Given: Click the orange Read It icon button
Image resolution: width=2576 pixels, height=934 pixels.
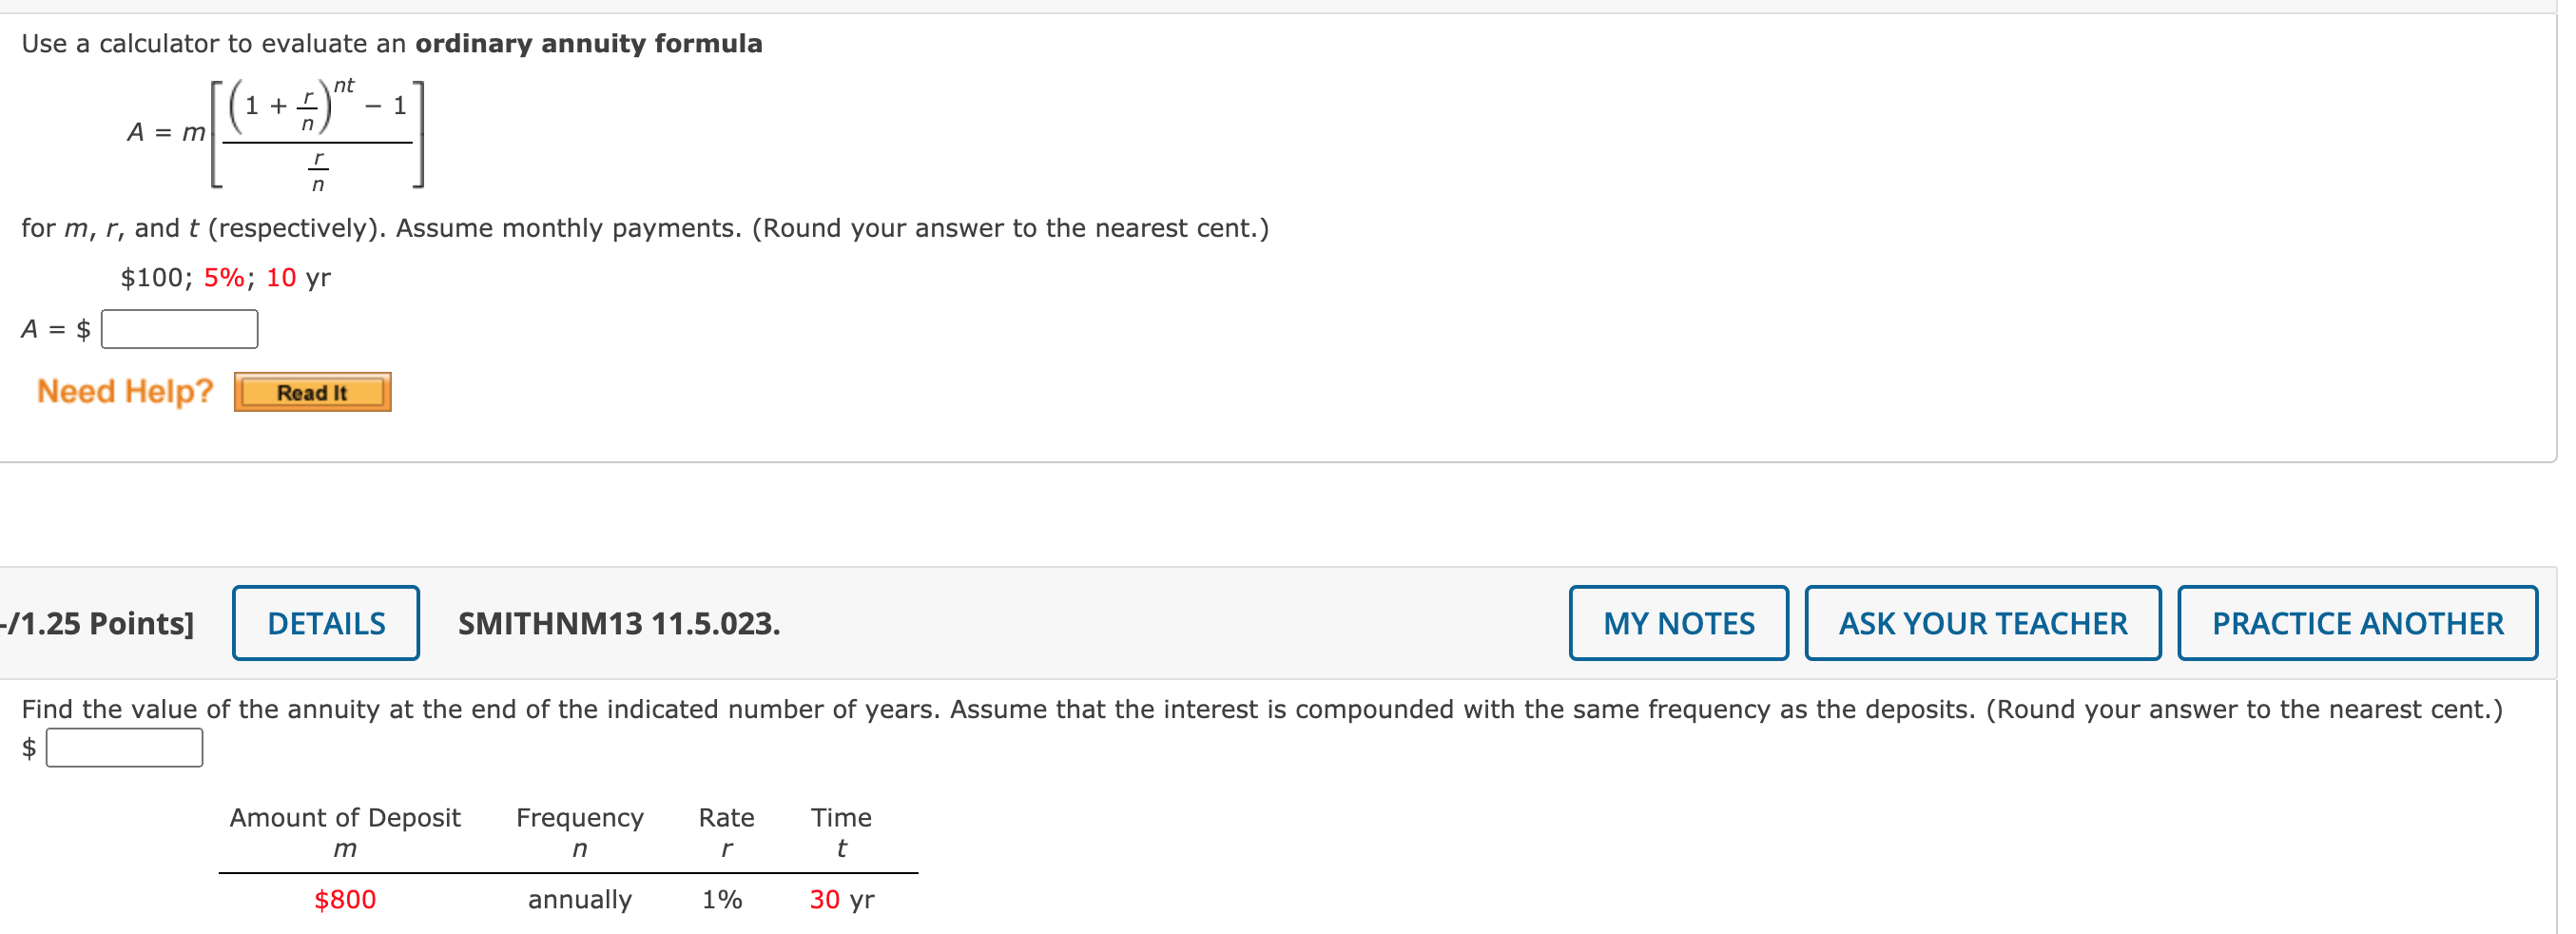Looking at the screenshot, I should click(x=313, y=391).
